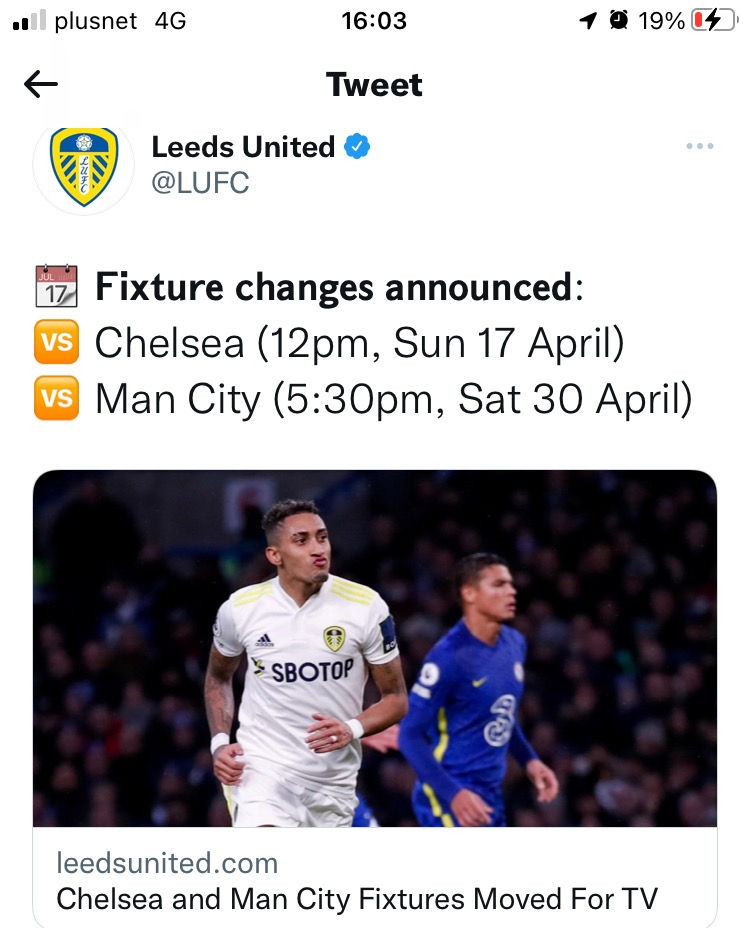Tap the alarm clock status icon
Viewport: 750px width, 928px height.
coord(620,21)
